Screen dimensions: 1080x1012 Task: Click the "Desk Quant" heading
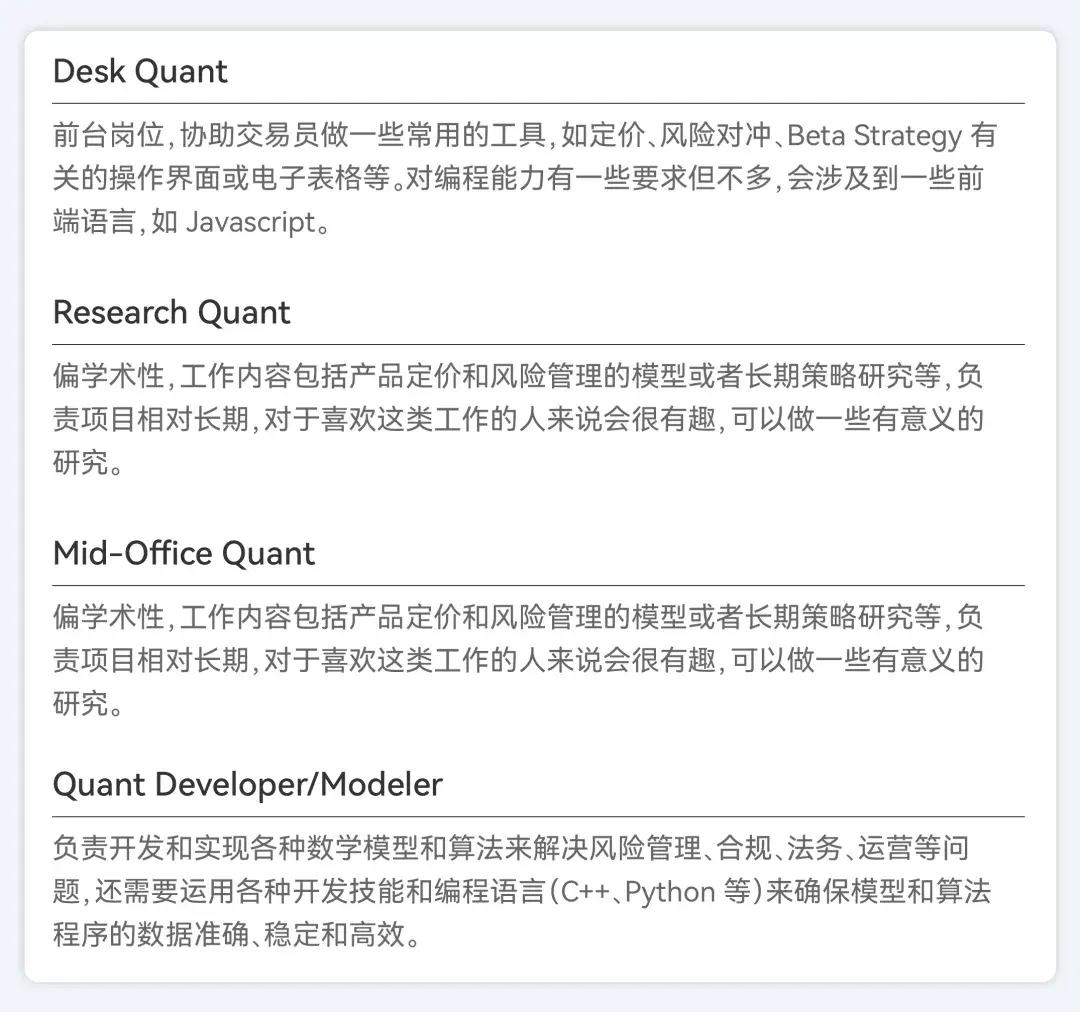[140, 72]
